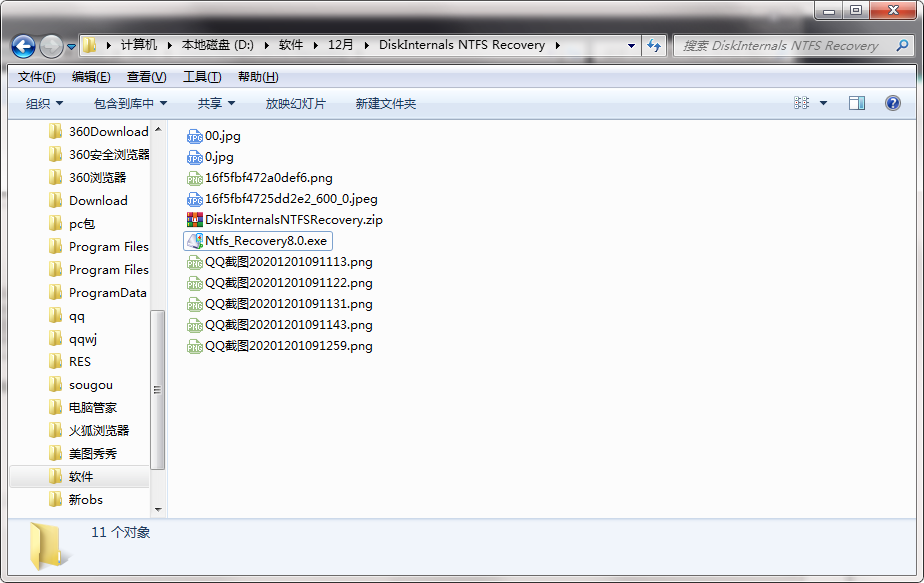Open the address bar history dropdown
This screenshot has height=583, width=924.
pyautogui.click(x=631, y=45)
